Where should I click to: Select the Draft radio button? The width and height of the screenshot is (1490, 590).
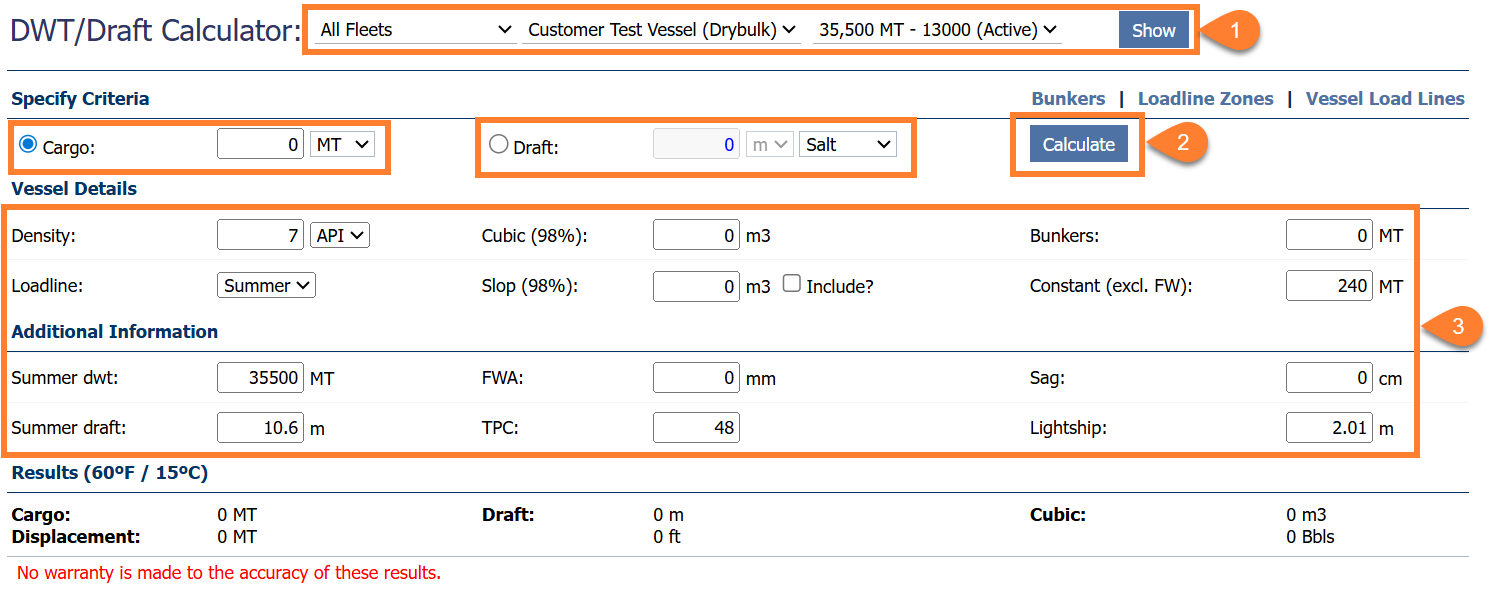click(499, 145)
